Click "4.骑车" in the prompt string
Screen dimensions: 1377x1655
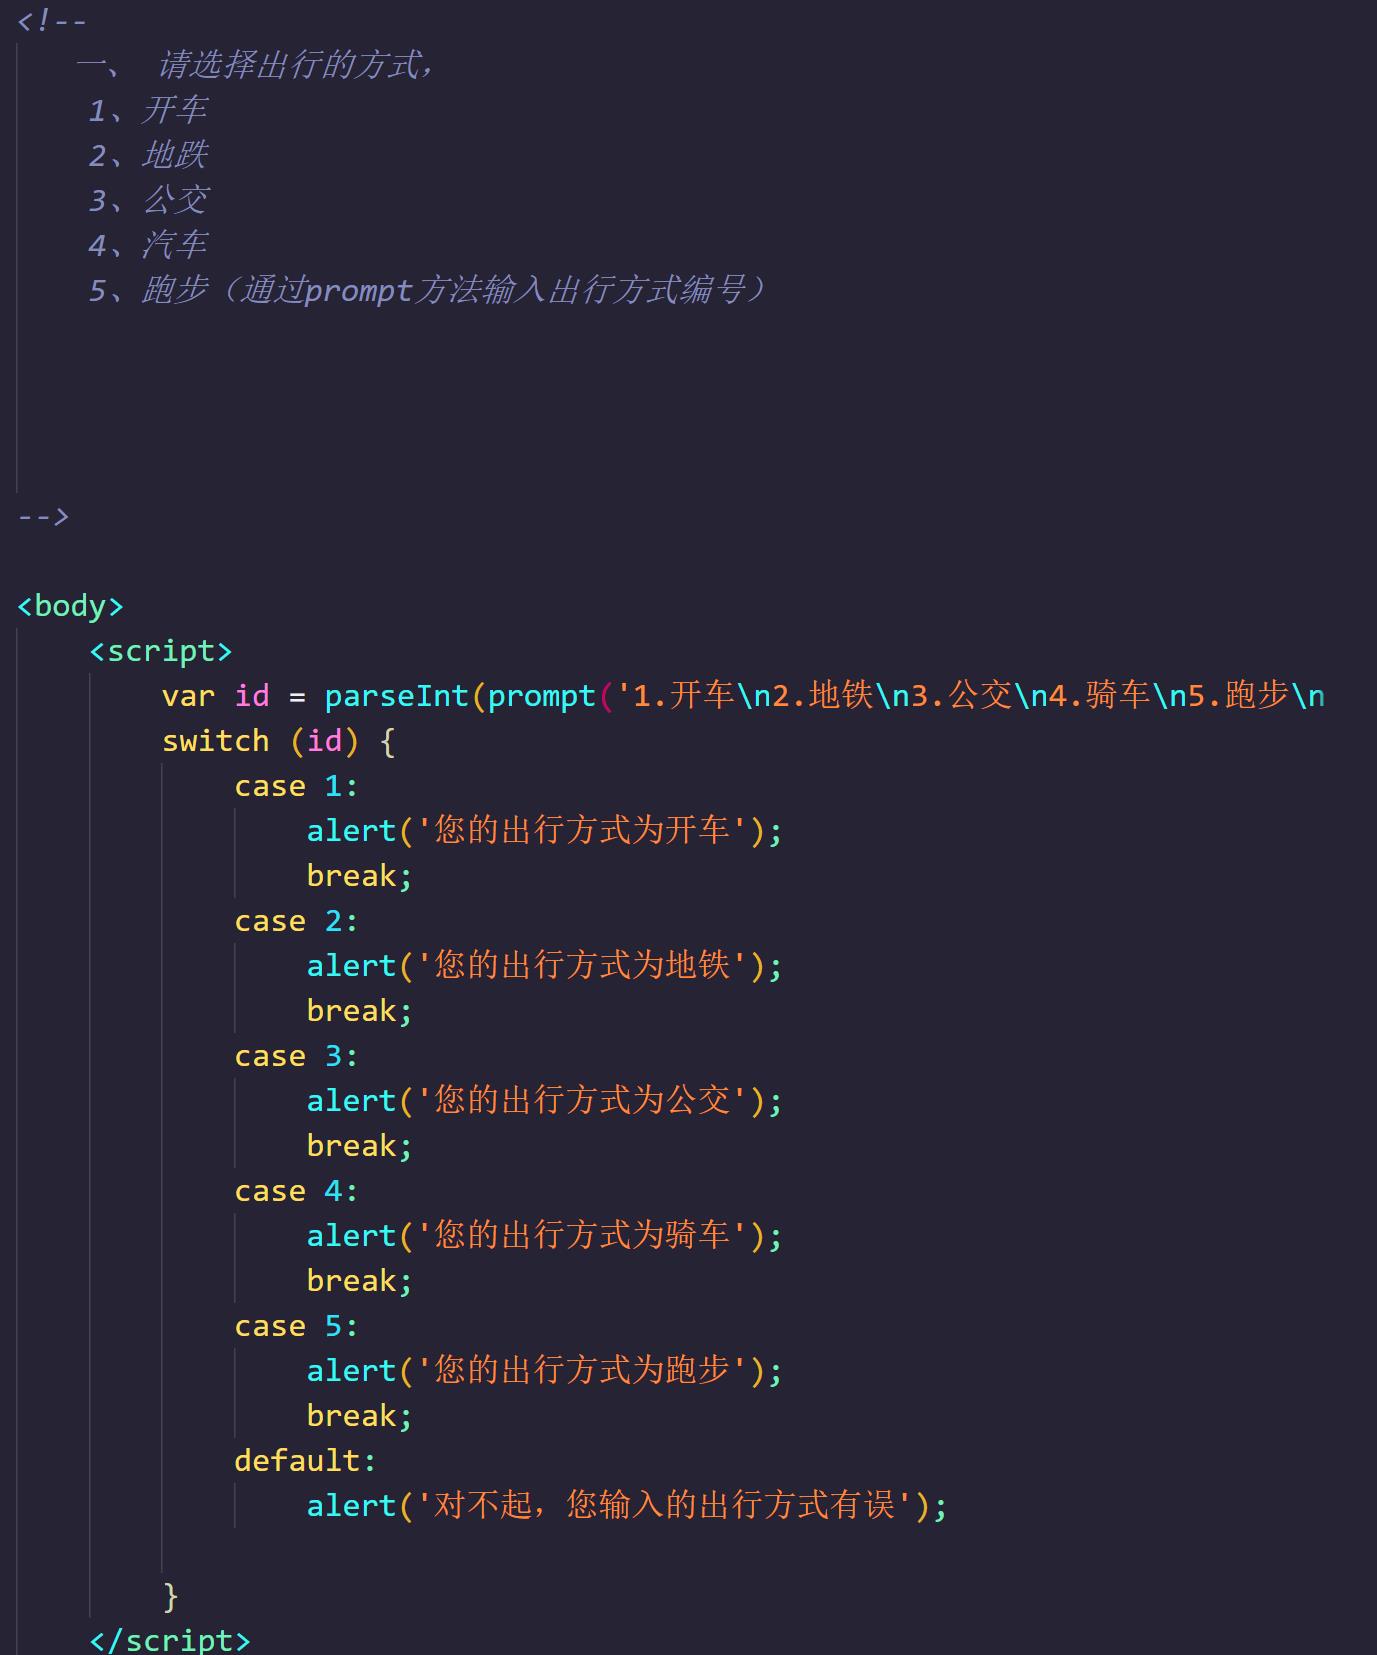pyautogui.click(x=1100, y=696)
